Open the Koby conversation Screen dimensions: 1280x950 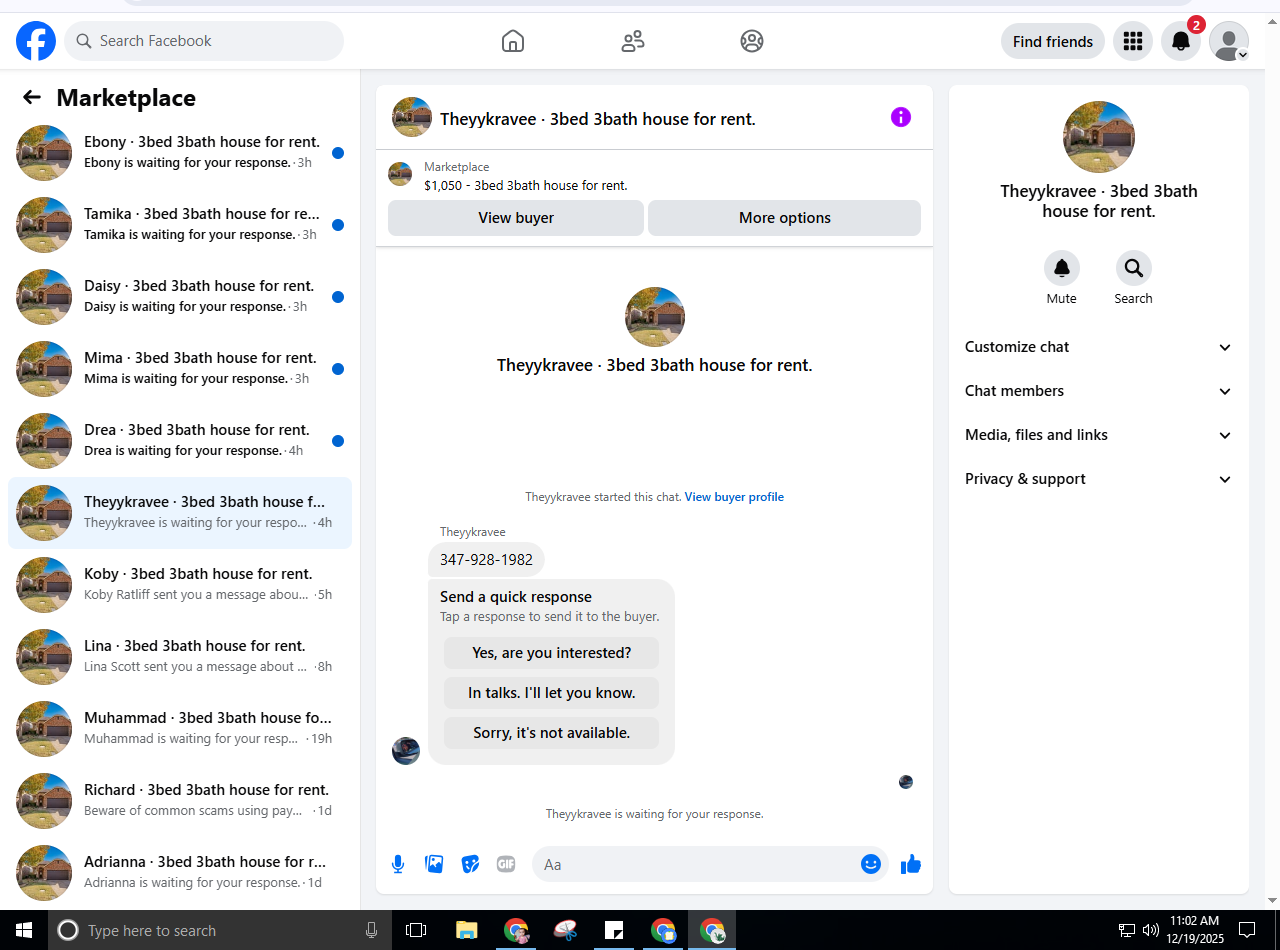pos(180,585)
